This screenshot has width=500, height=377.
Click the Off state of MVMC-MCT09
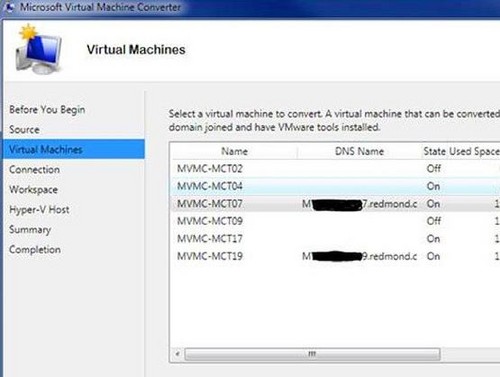[434, 221]
